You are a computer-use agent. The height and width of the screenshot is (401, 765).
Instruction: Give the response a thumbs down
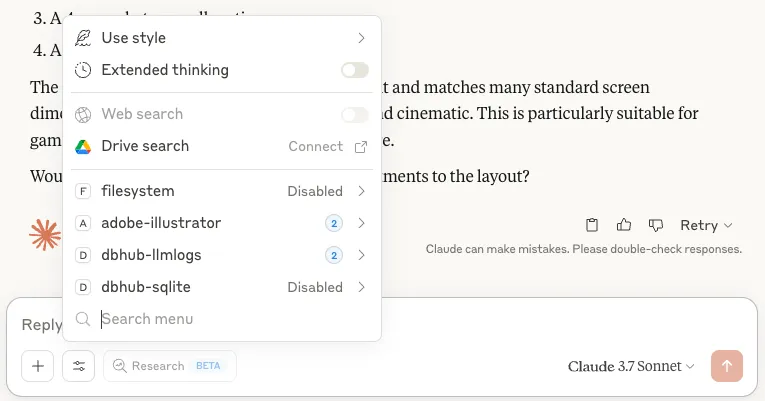tap(656, 225)
